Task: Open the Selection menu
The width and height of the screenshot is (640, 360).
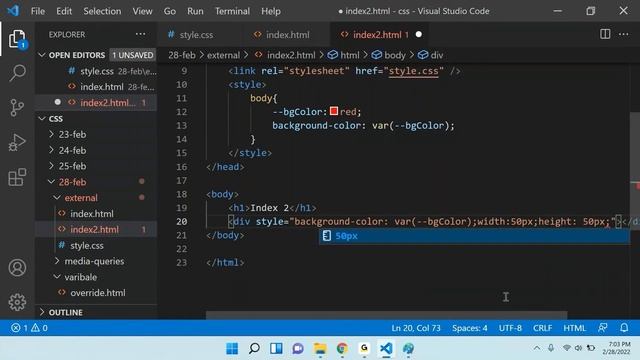Action: coord(102,11)
